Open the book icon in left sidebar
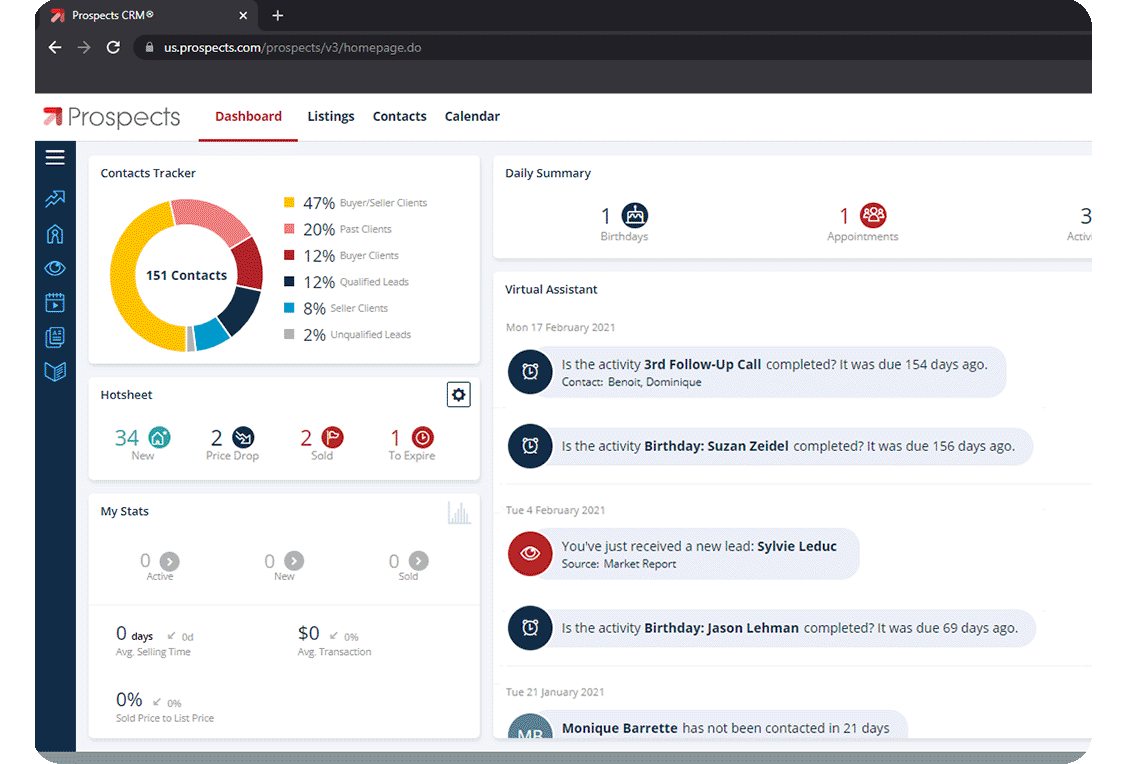1129x764 pixels. click(55, 372)
